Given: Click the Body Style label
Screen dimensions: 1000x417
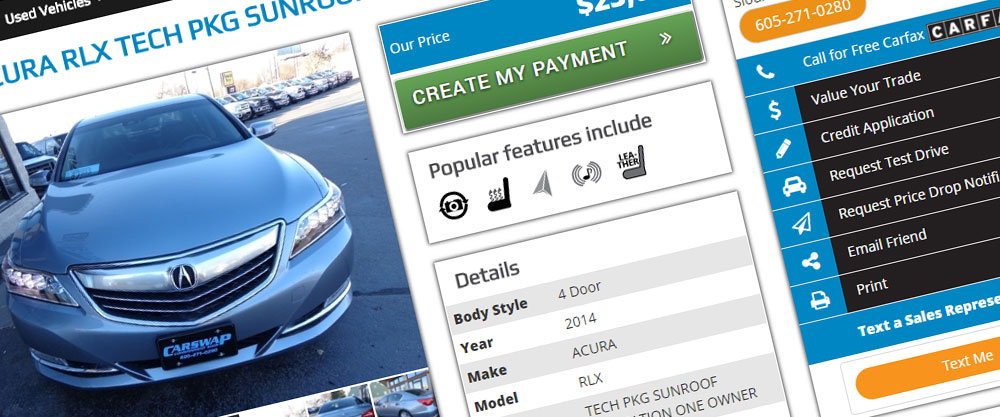Looking at the screenshot, I should (490, 311).
